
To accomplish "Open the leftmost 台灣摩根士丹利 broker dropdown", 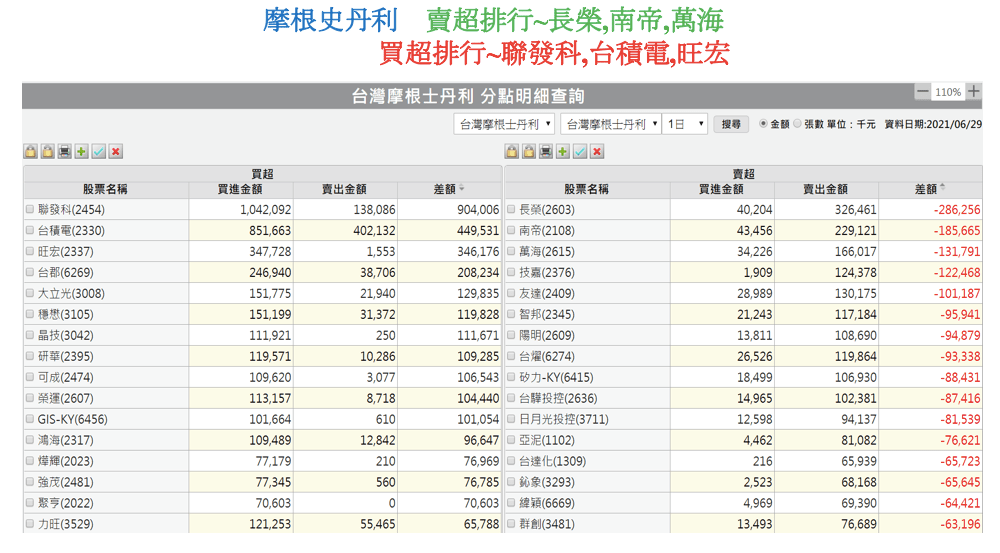I will (505, 124).
